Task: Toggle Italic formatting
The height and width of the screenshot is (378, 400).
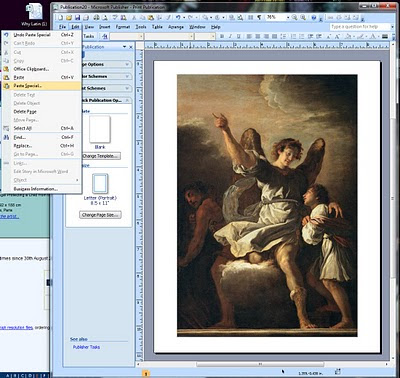Action: [x=230, y=36]
